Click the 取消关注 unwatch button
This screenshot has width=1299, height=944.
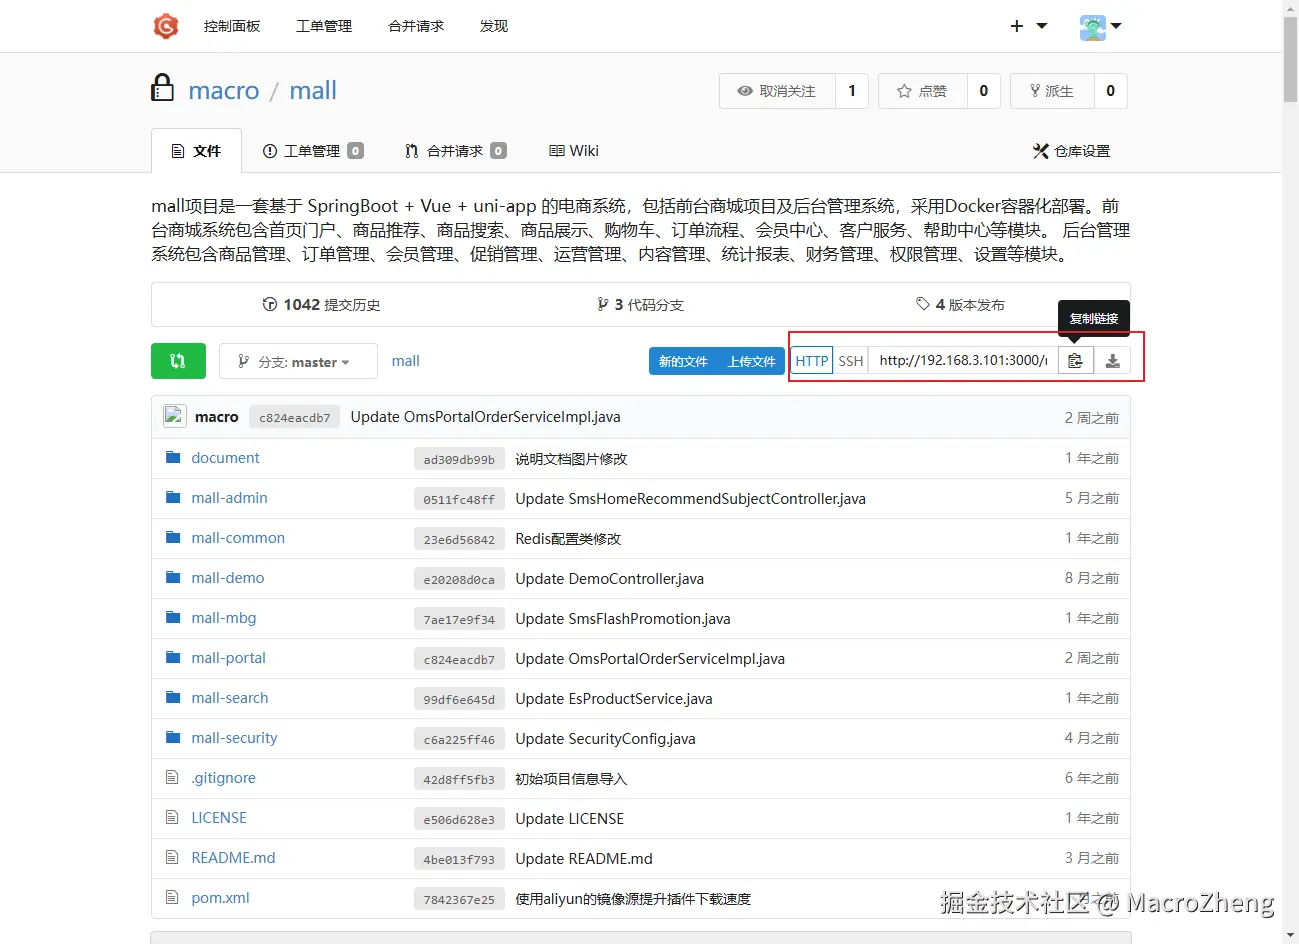777,91
